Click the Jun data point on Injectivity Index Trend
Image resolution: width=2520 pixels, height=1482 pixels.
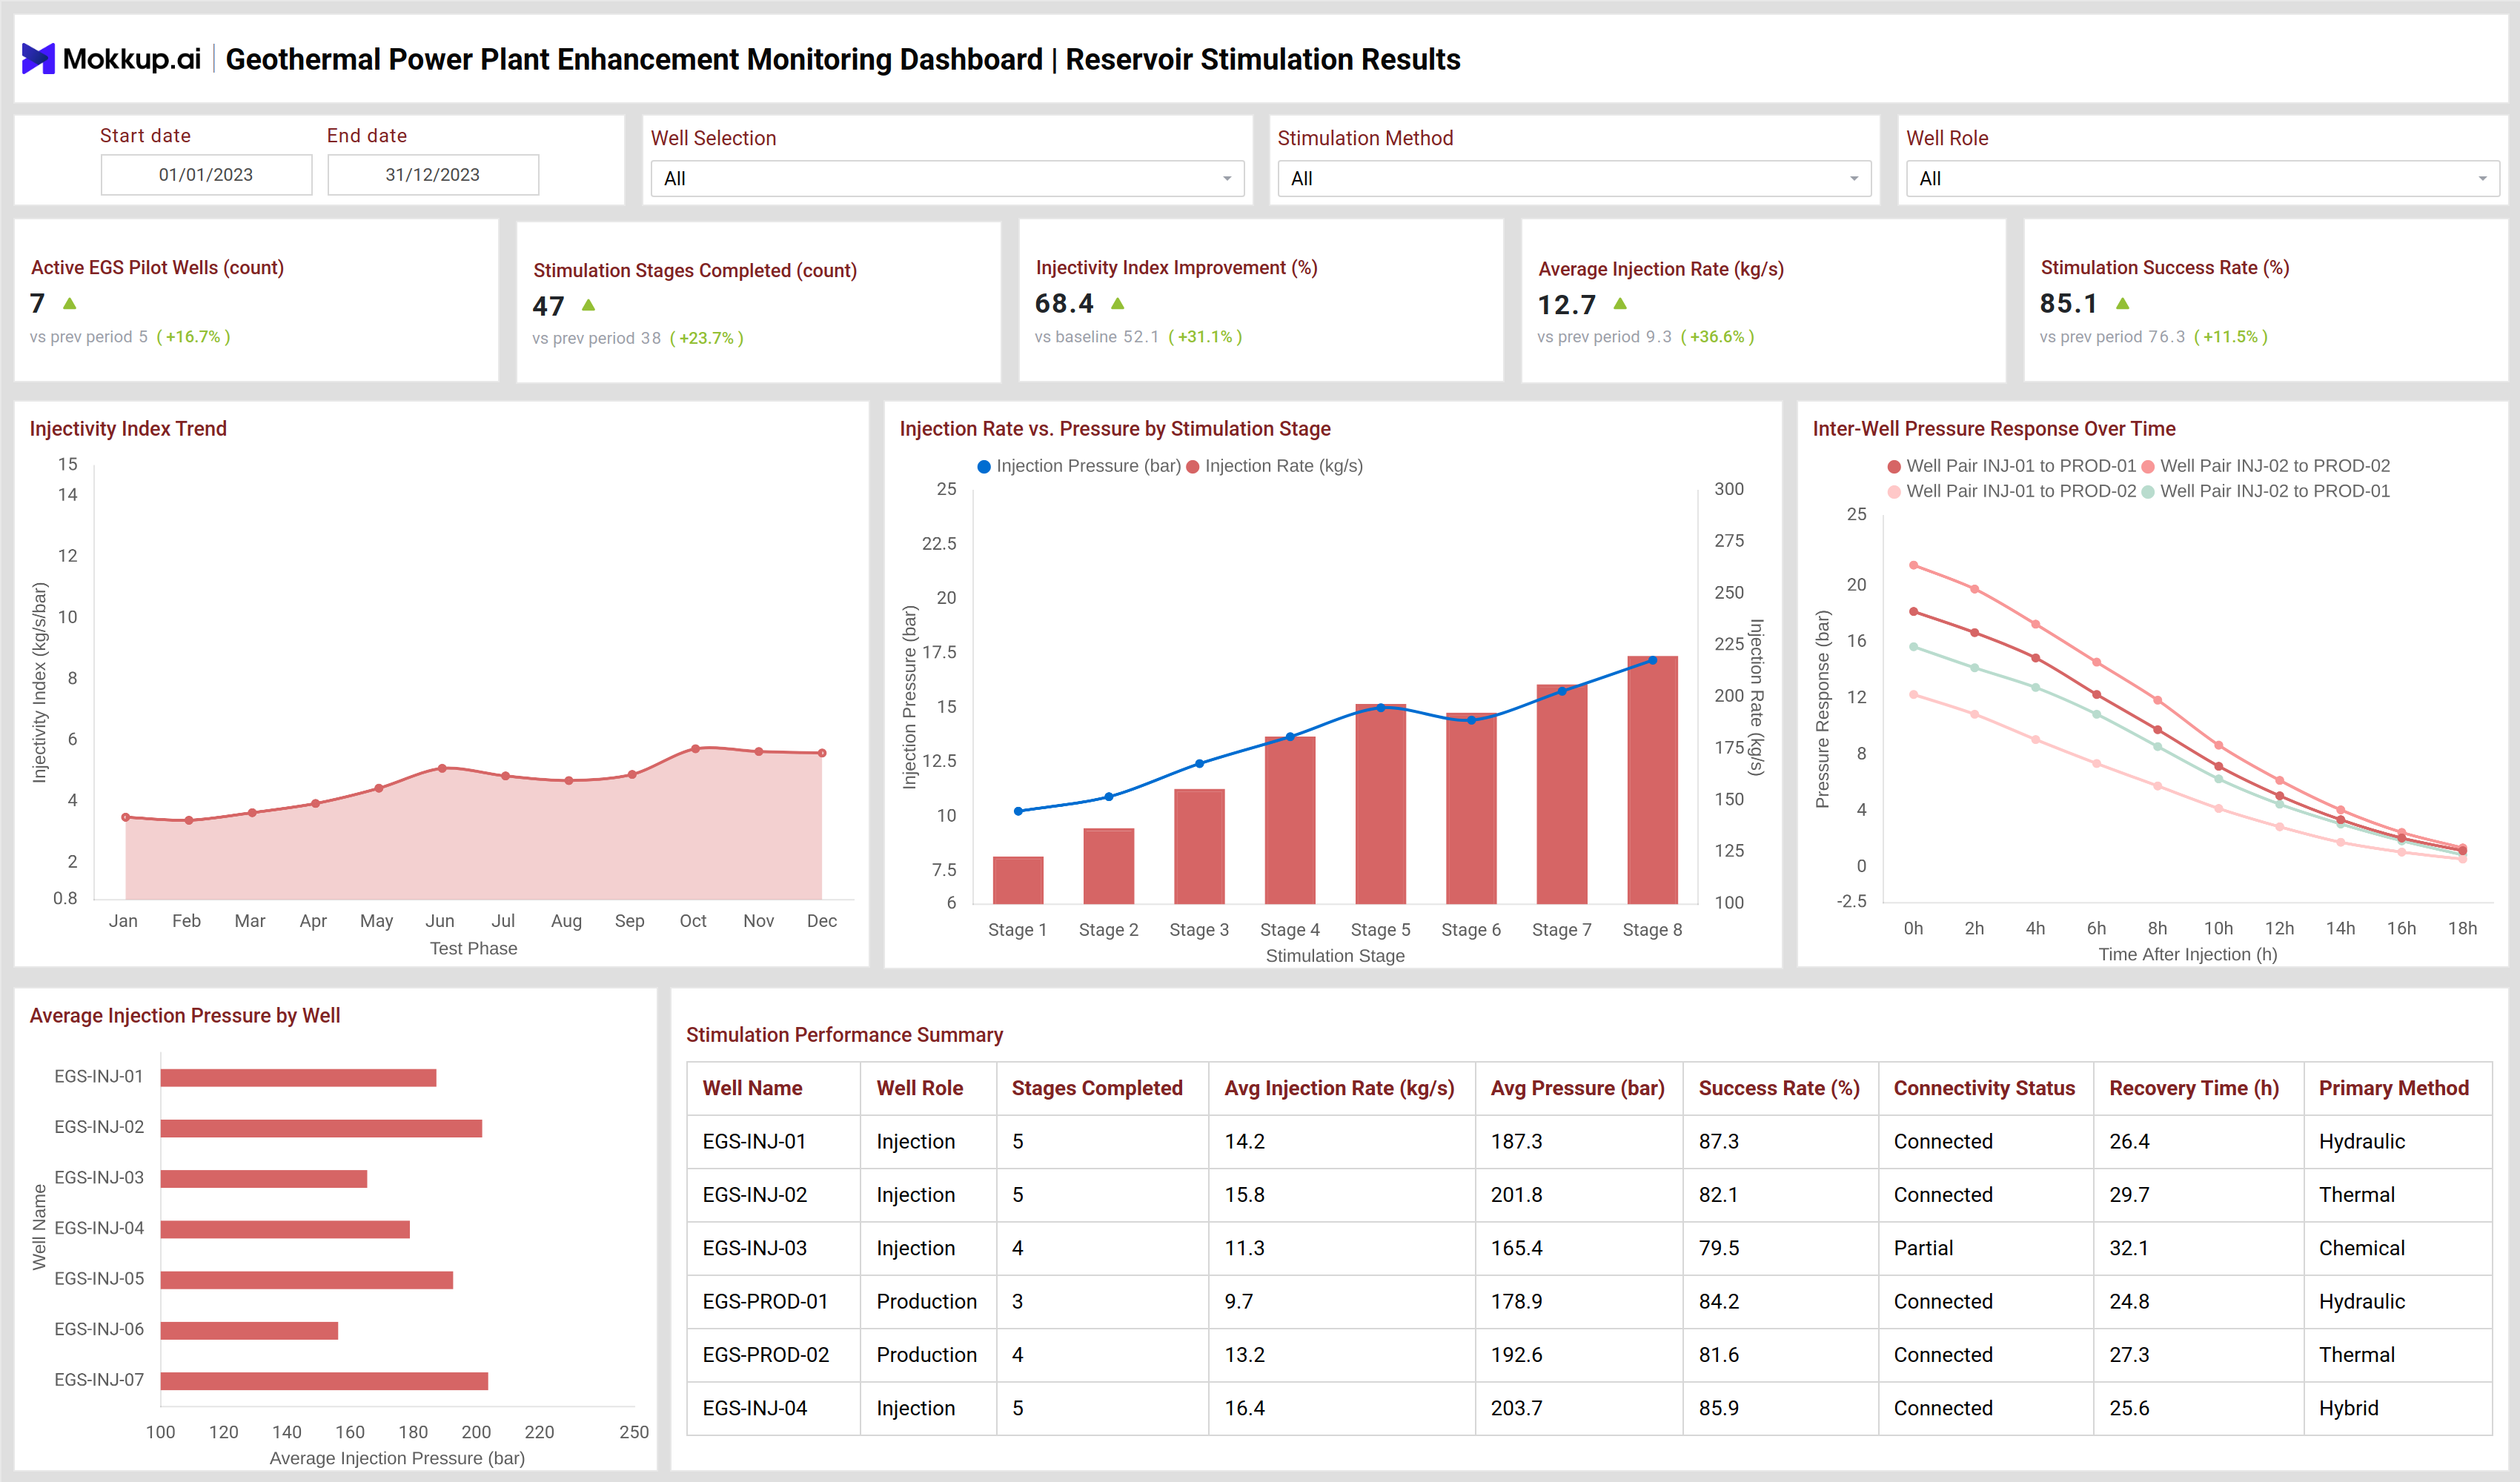(x=442, y=768)
